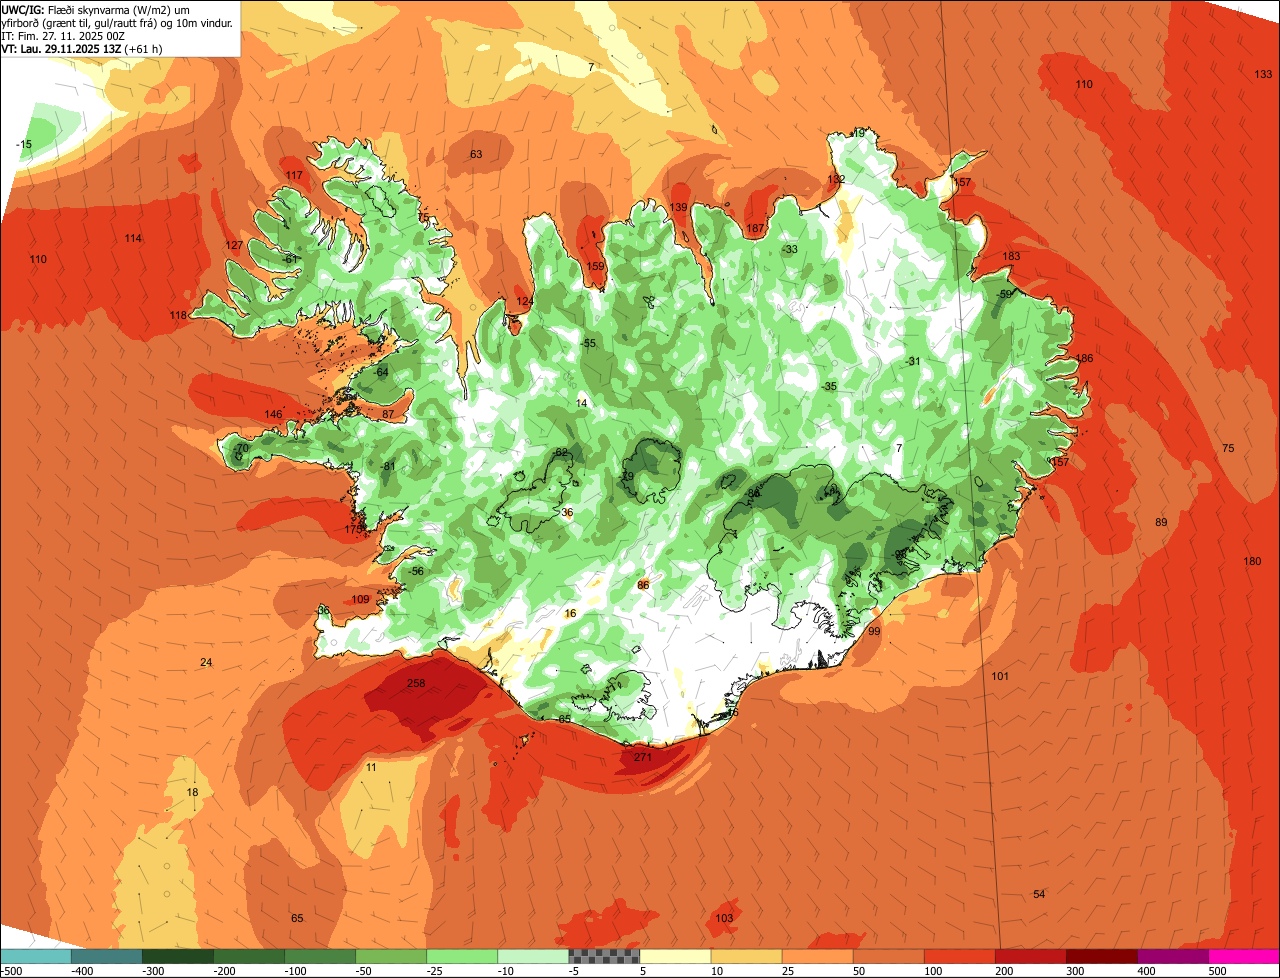Click the 54 value in the lower right sea
The image size is (1280, 978).
pos(1039,894)
